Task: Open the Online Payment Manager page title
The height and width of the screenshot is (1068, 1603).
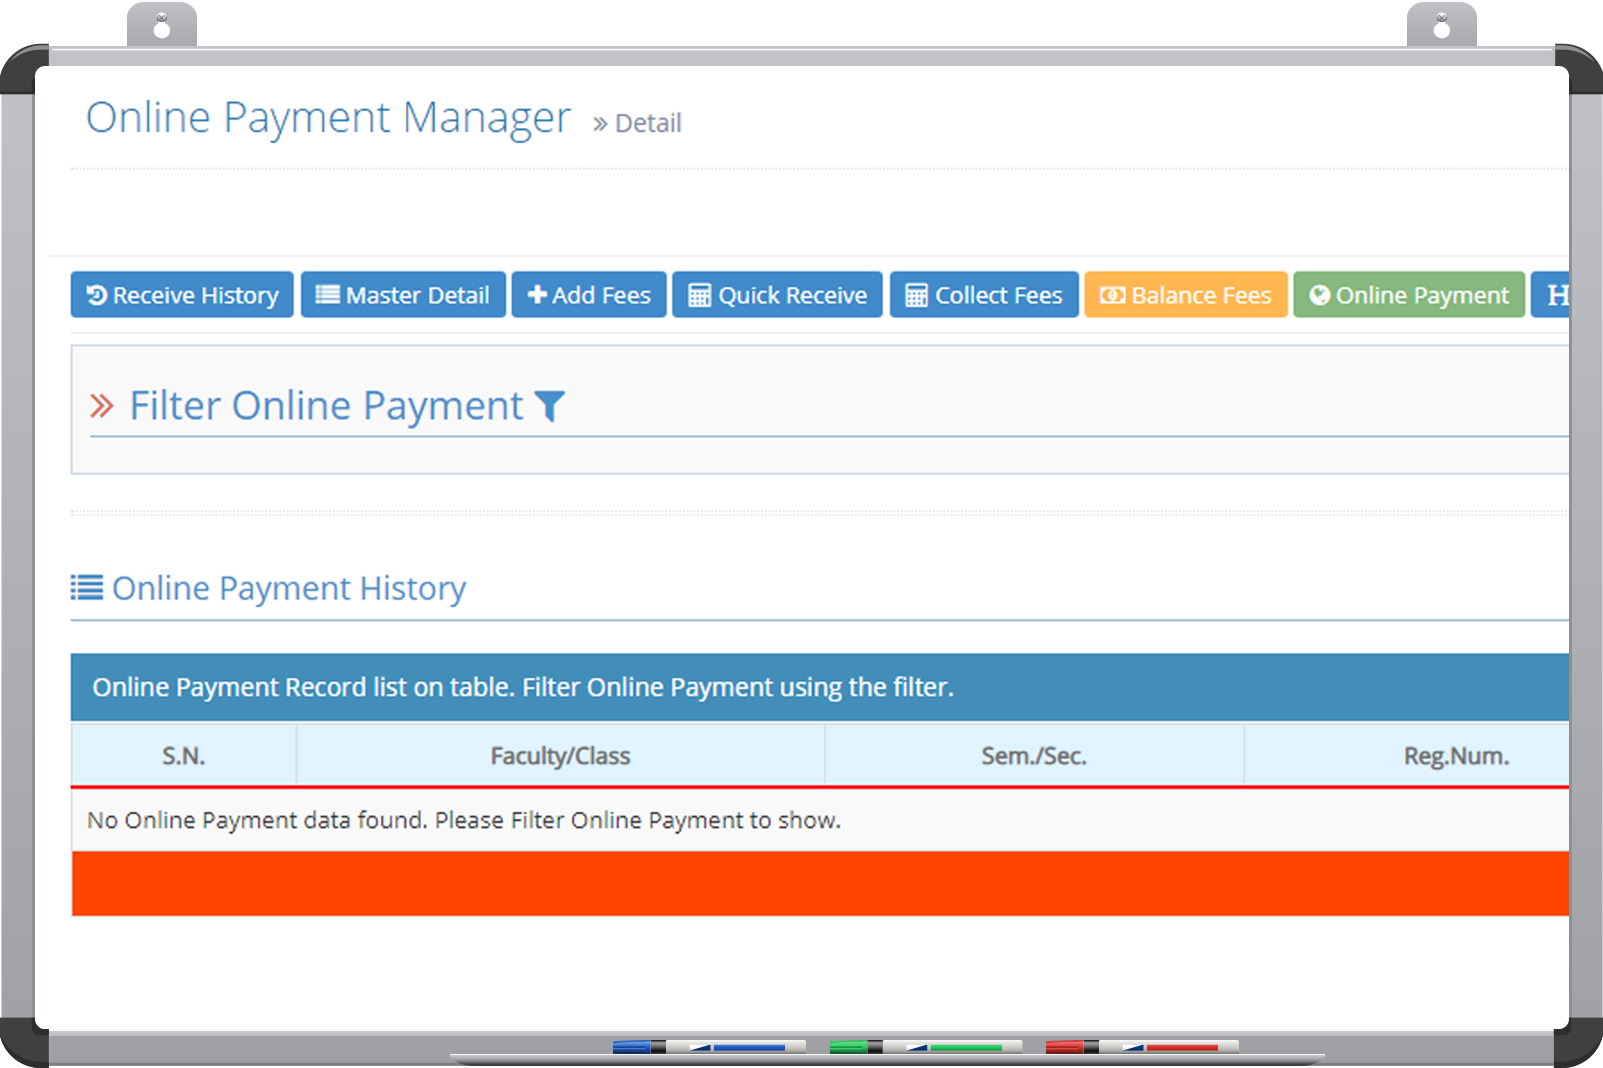Action: (328, 118)
